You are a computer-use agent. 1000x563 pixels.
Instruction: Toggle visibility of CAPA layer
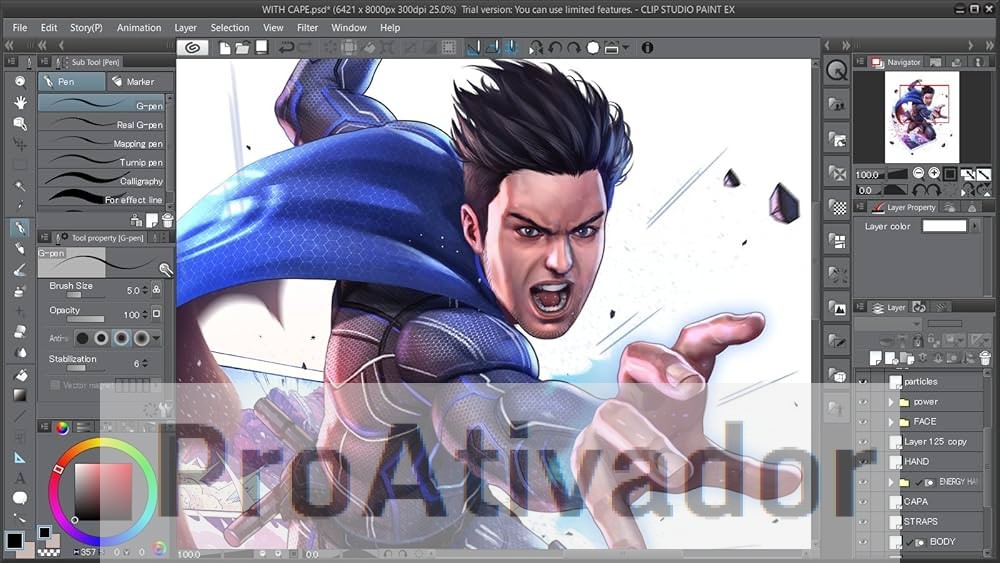click(x=863, y=501)
